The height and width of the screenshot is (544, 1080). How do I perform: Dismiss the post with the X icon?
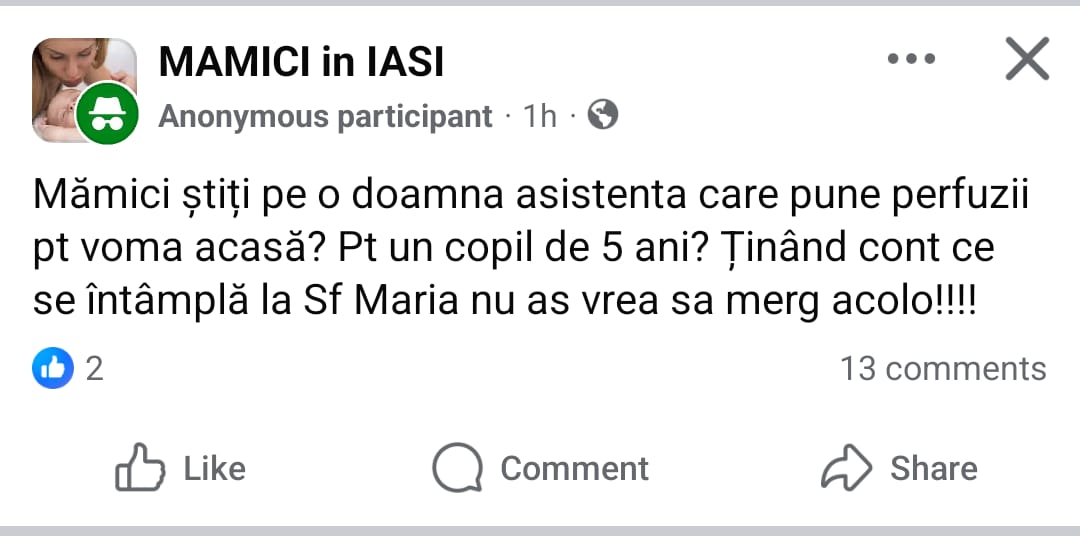pyautogui.click(x=1027, y=59)
